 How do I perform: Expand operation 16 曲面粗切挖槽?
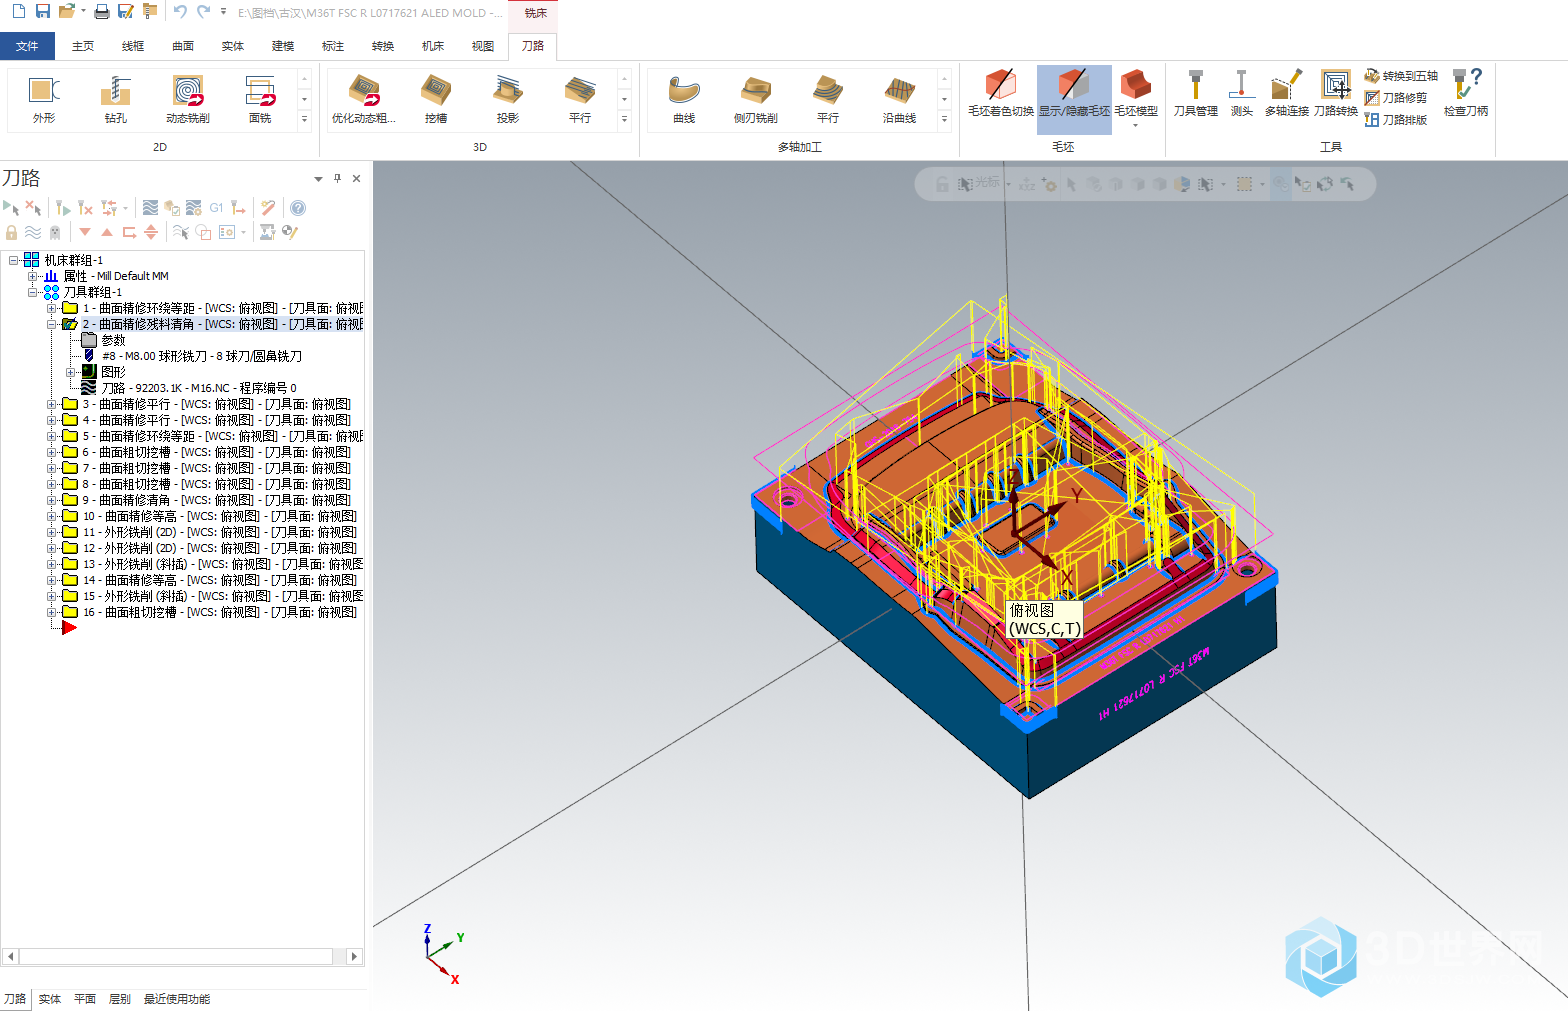pyautogui.click(x=52, y=612)
